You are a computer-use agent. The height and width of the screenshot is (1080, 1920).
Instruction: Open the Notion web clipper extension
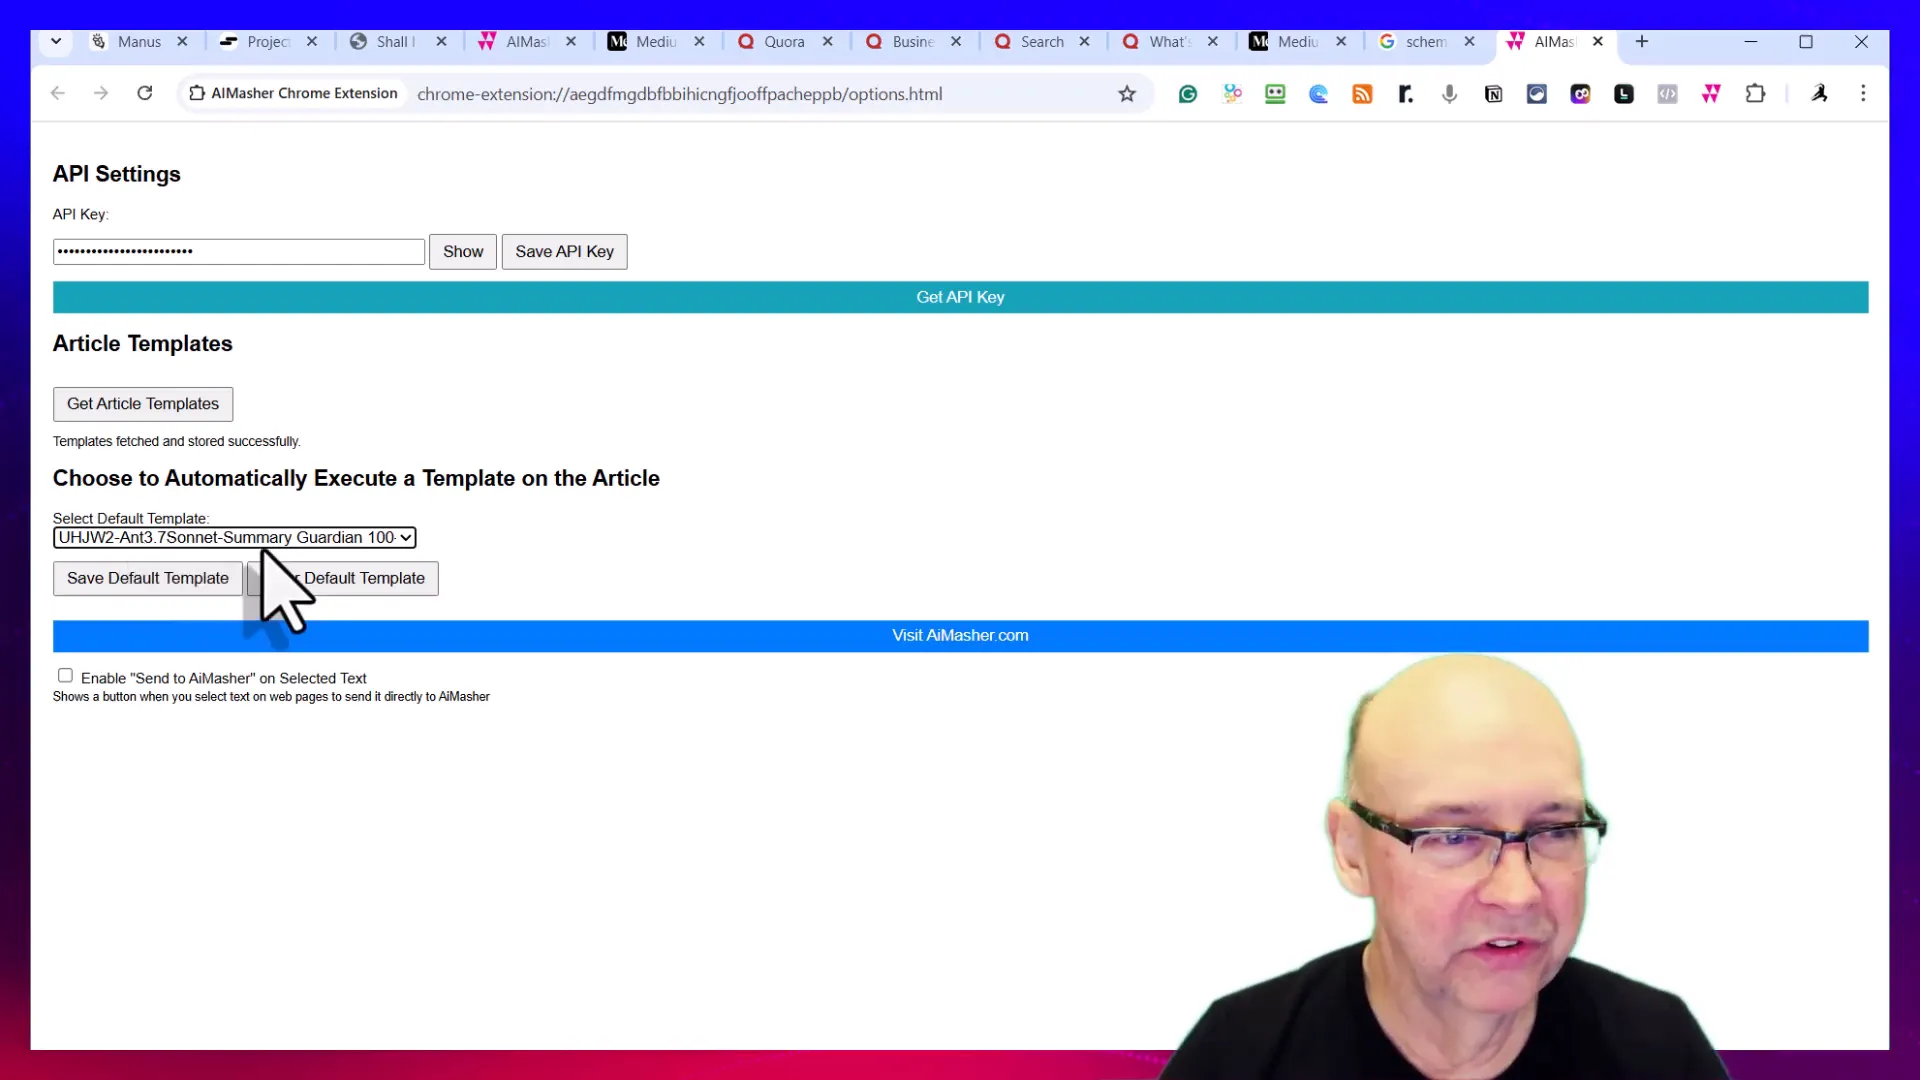tap(1493, 94)
